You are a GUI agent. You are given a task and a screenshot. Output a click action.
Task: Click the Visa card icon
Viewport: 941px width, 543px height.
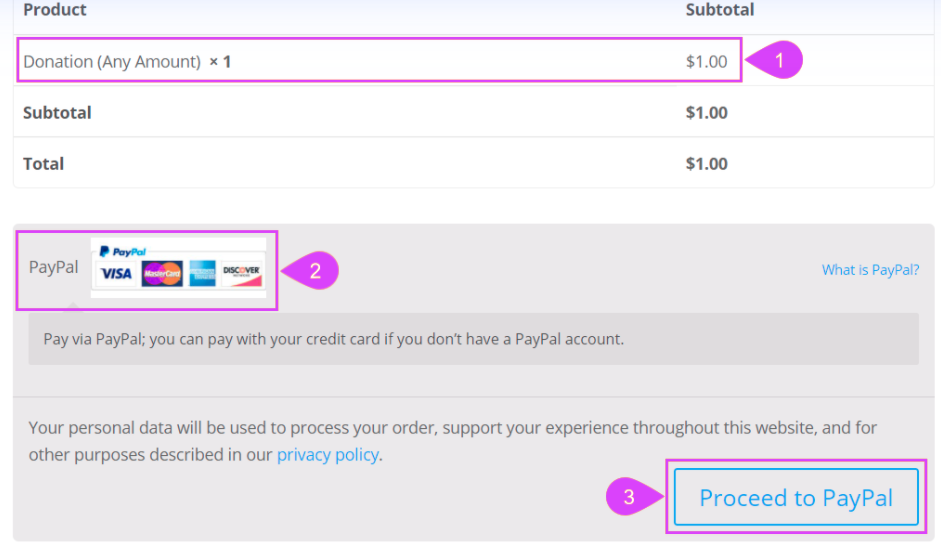tap(116, 274)
